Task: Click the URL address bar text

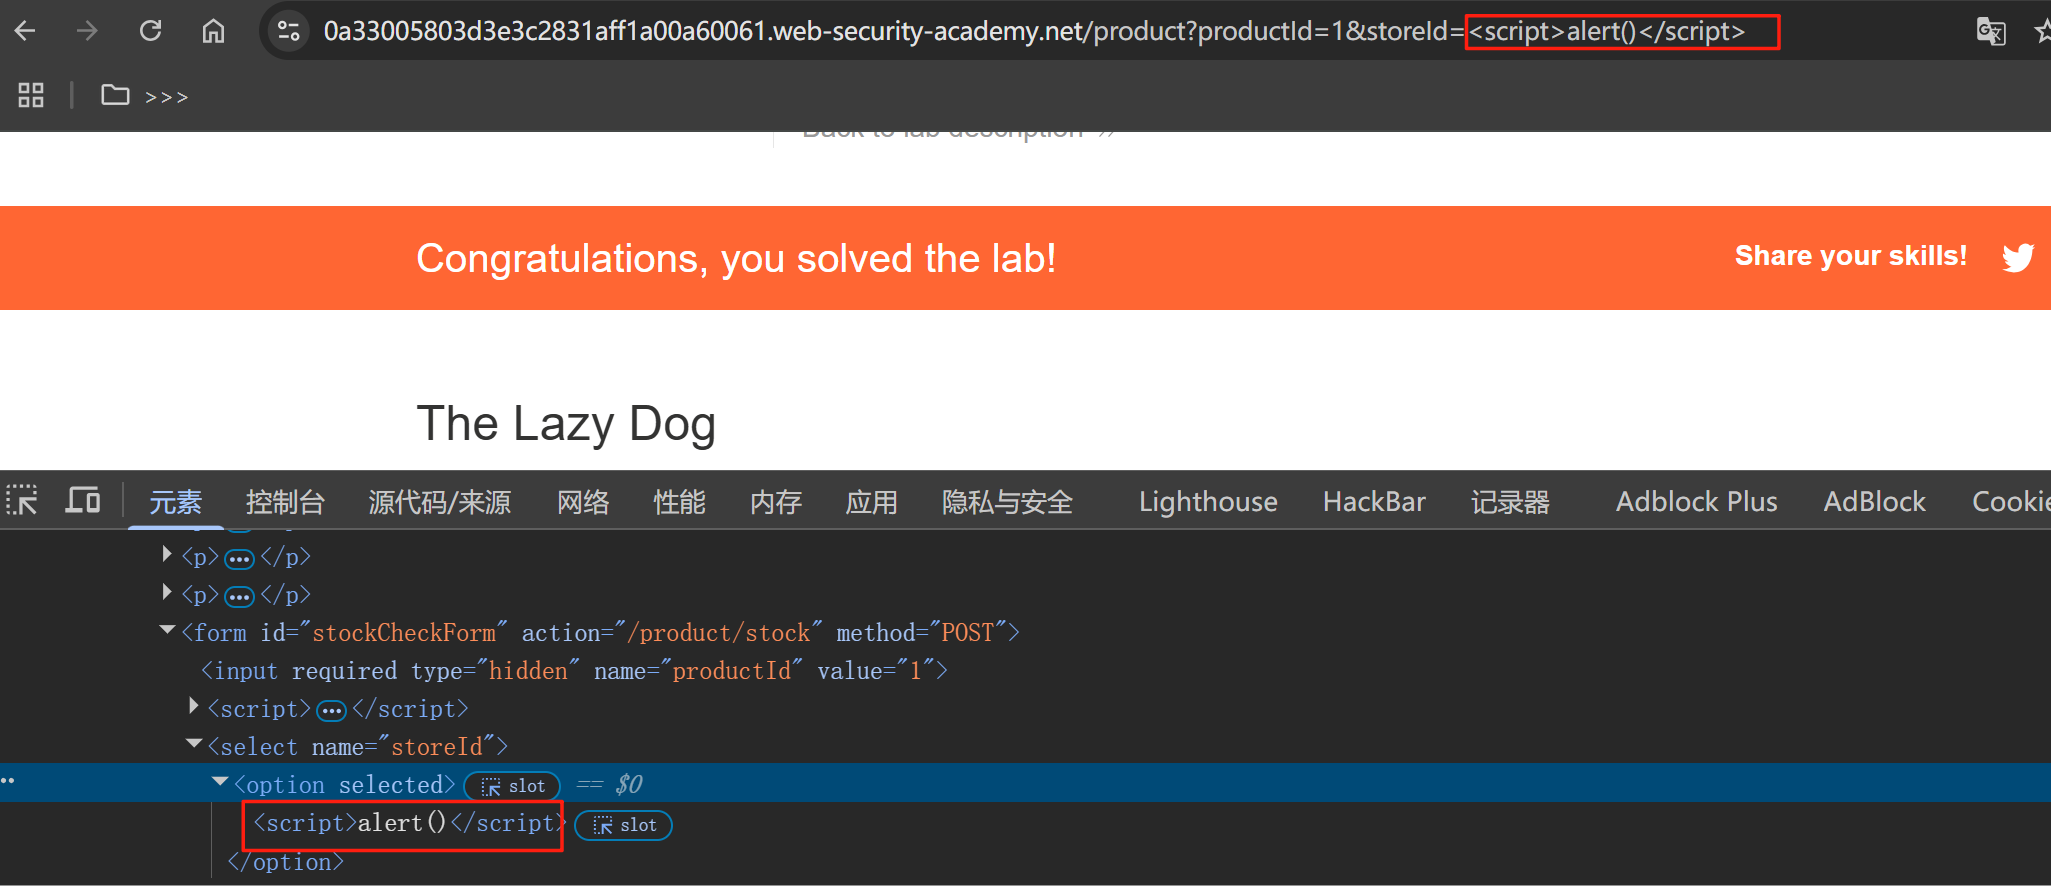Action: [1033, 31]
